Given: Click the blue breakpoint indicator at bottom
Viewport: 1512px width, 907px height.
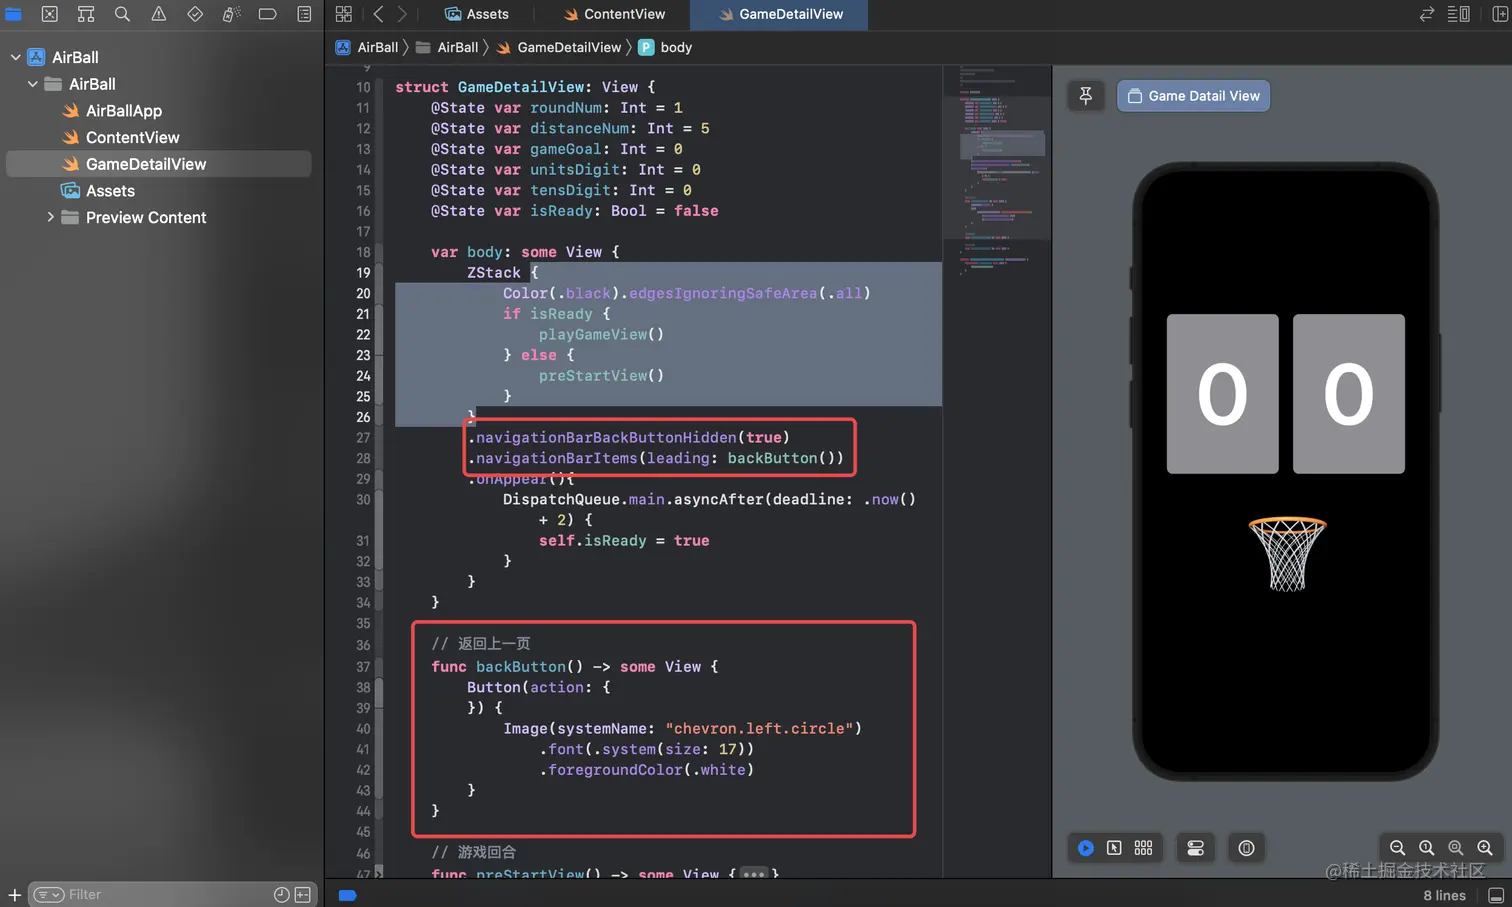Looking at the screenshot, I should click(347, 895).
